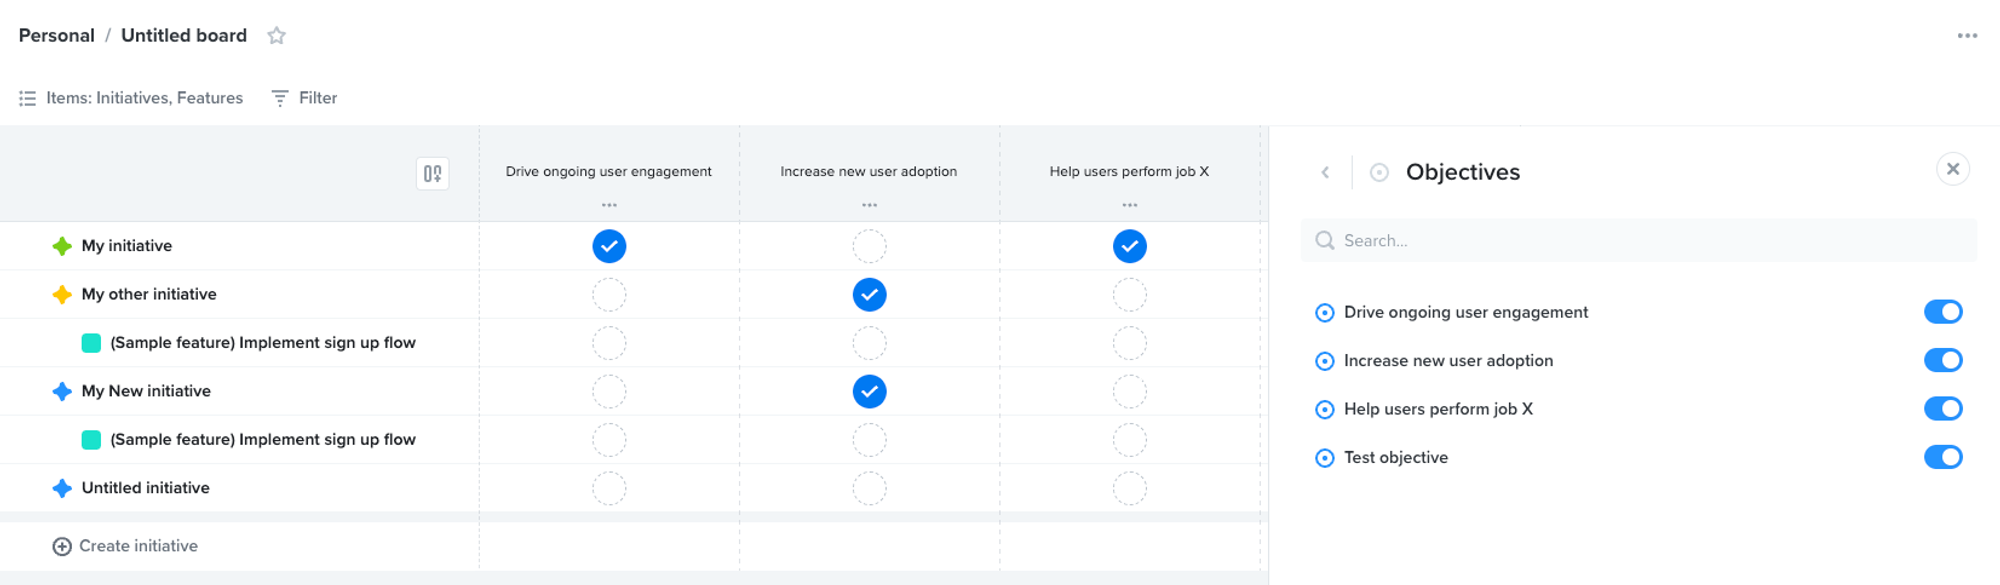Navigate to Personal in the breadcrumb

point(56,35)
